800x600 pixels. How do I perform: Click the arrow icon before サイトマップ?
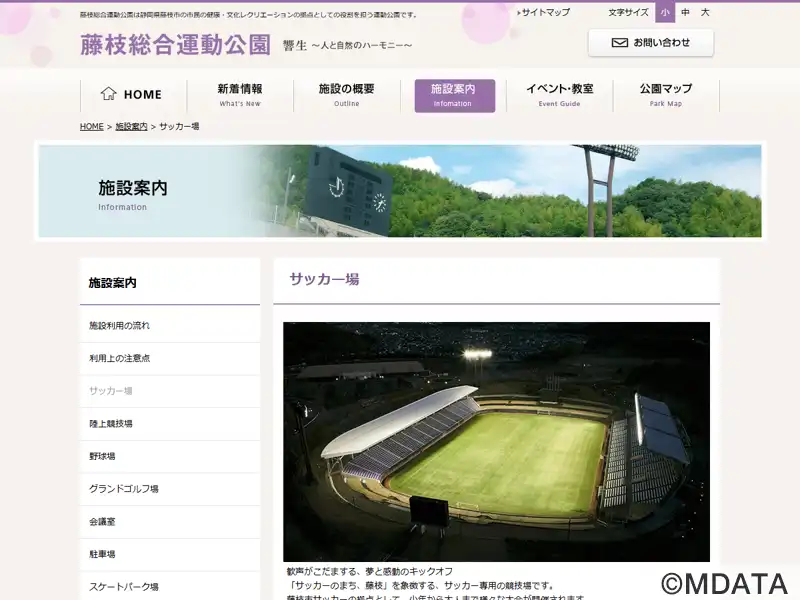[519, 13]
